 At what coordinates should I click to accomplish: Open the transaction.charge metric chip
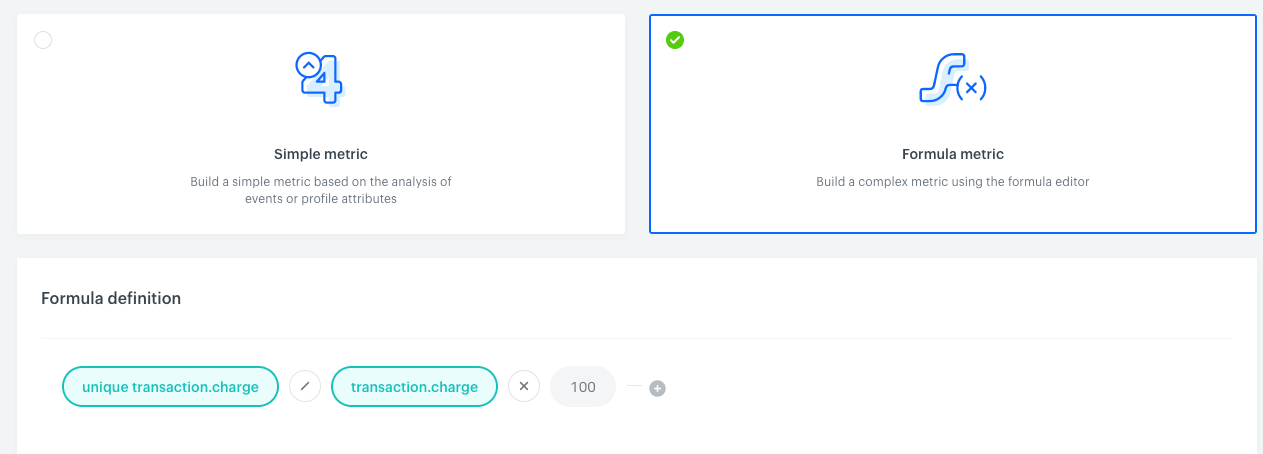click(x=414, y=387)
